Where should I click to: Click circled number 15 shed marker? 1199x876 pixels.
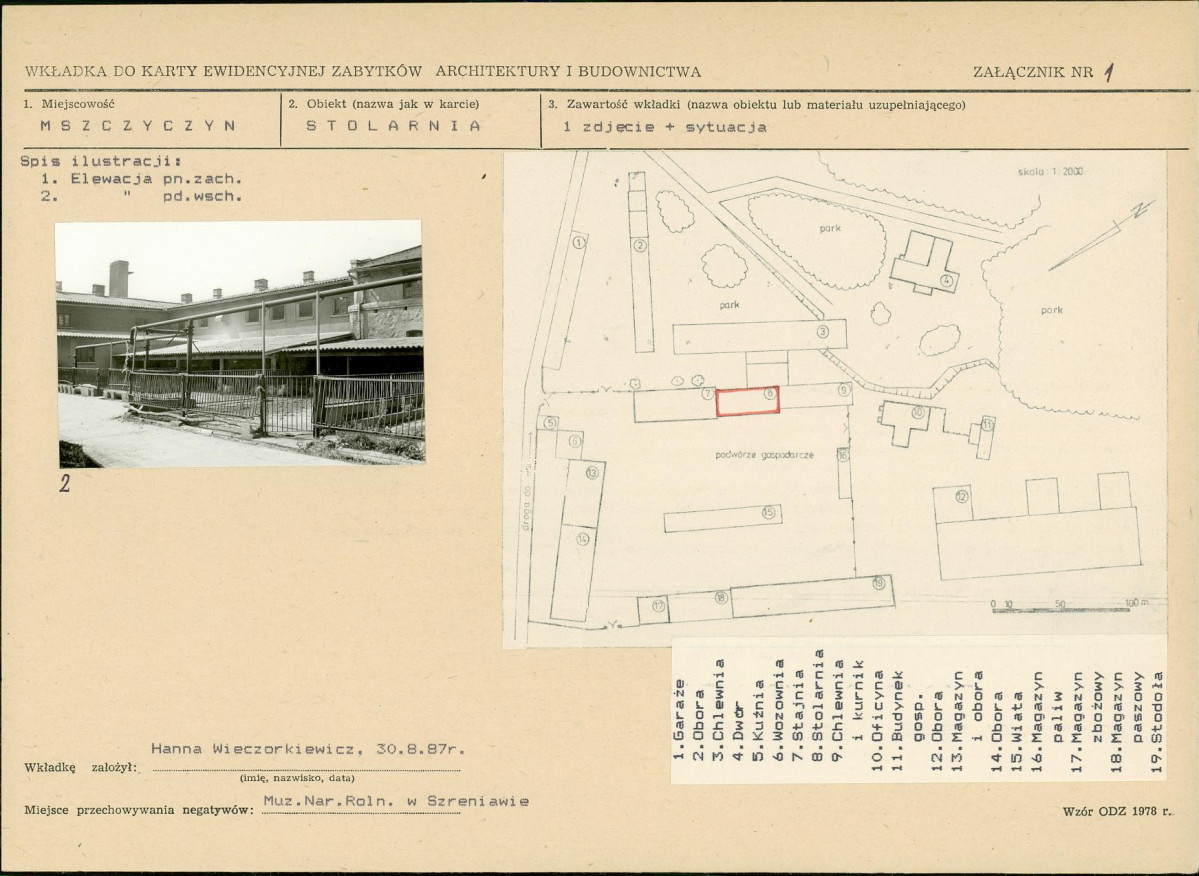click(768, 512)
